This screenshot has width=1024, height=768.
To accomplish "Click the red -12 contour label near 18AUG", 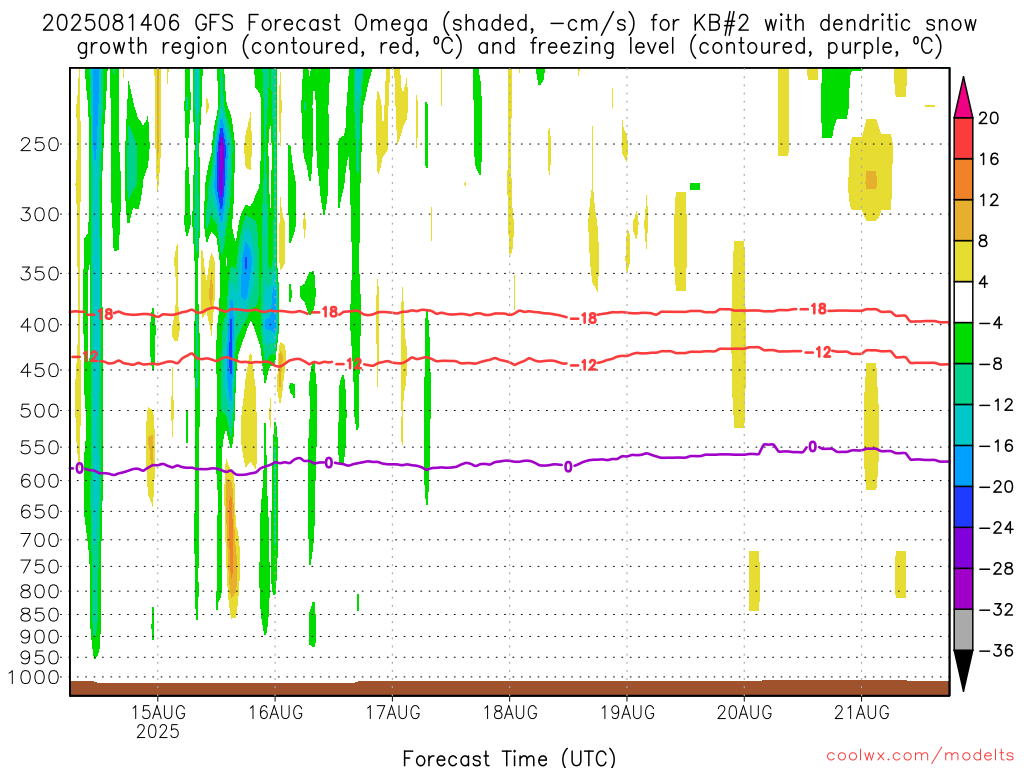I will pyautogui.click(x=584, y=365).
